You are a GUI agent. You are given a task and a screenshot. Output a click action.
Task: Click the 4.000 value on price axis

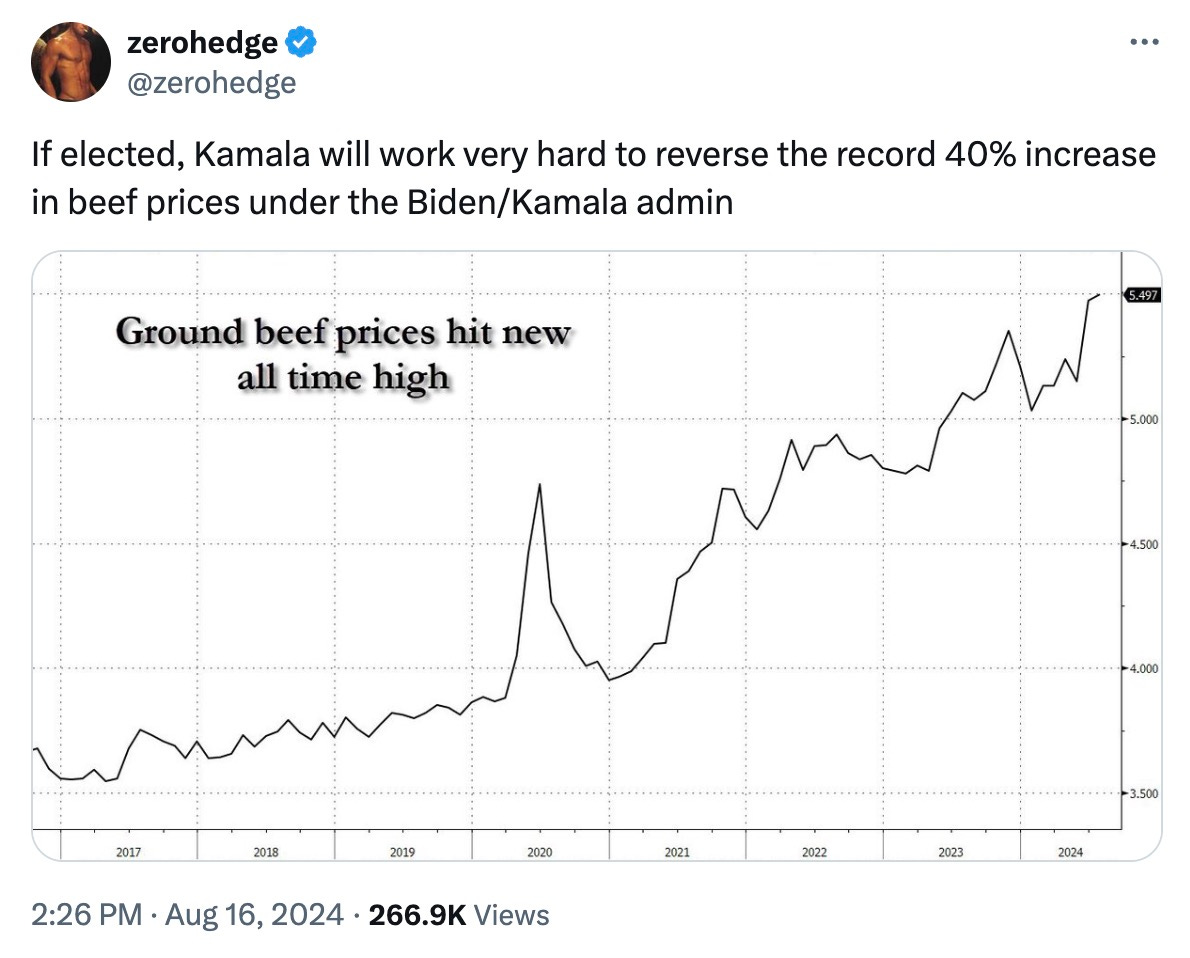coord(1144,669)
